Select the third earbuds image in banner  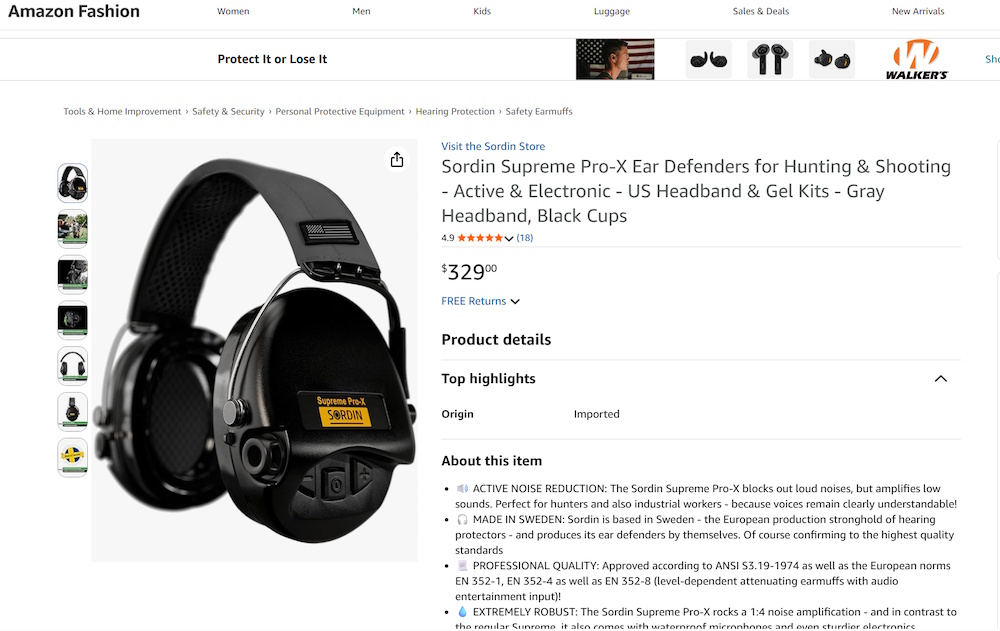(x=832, y=59)
